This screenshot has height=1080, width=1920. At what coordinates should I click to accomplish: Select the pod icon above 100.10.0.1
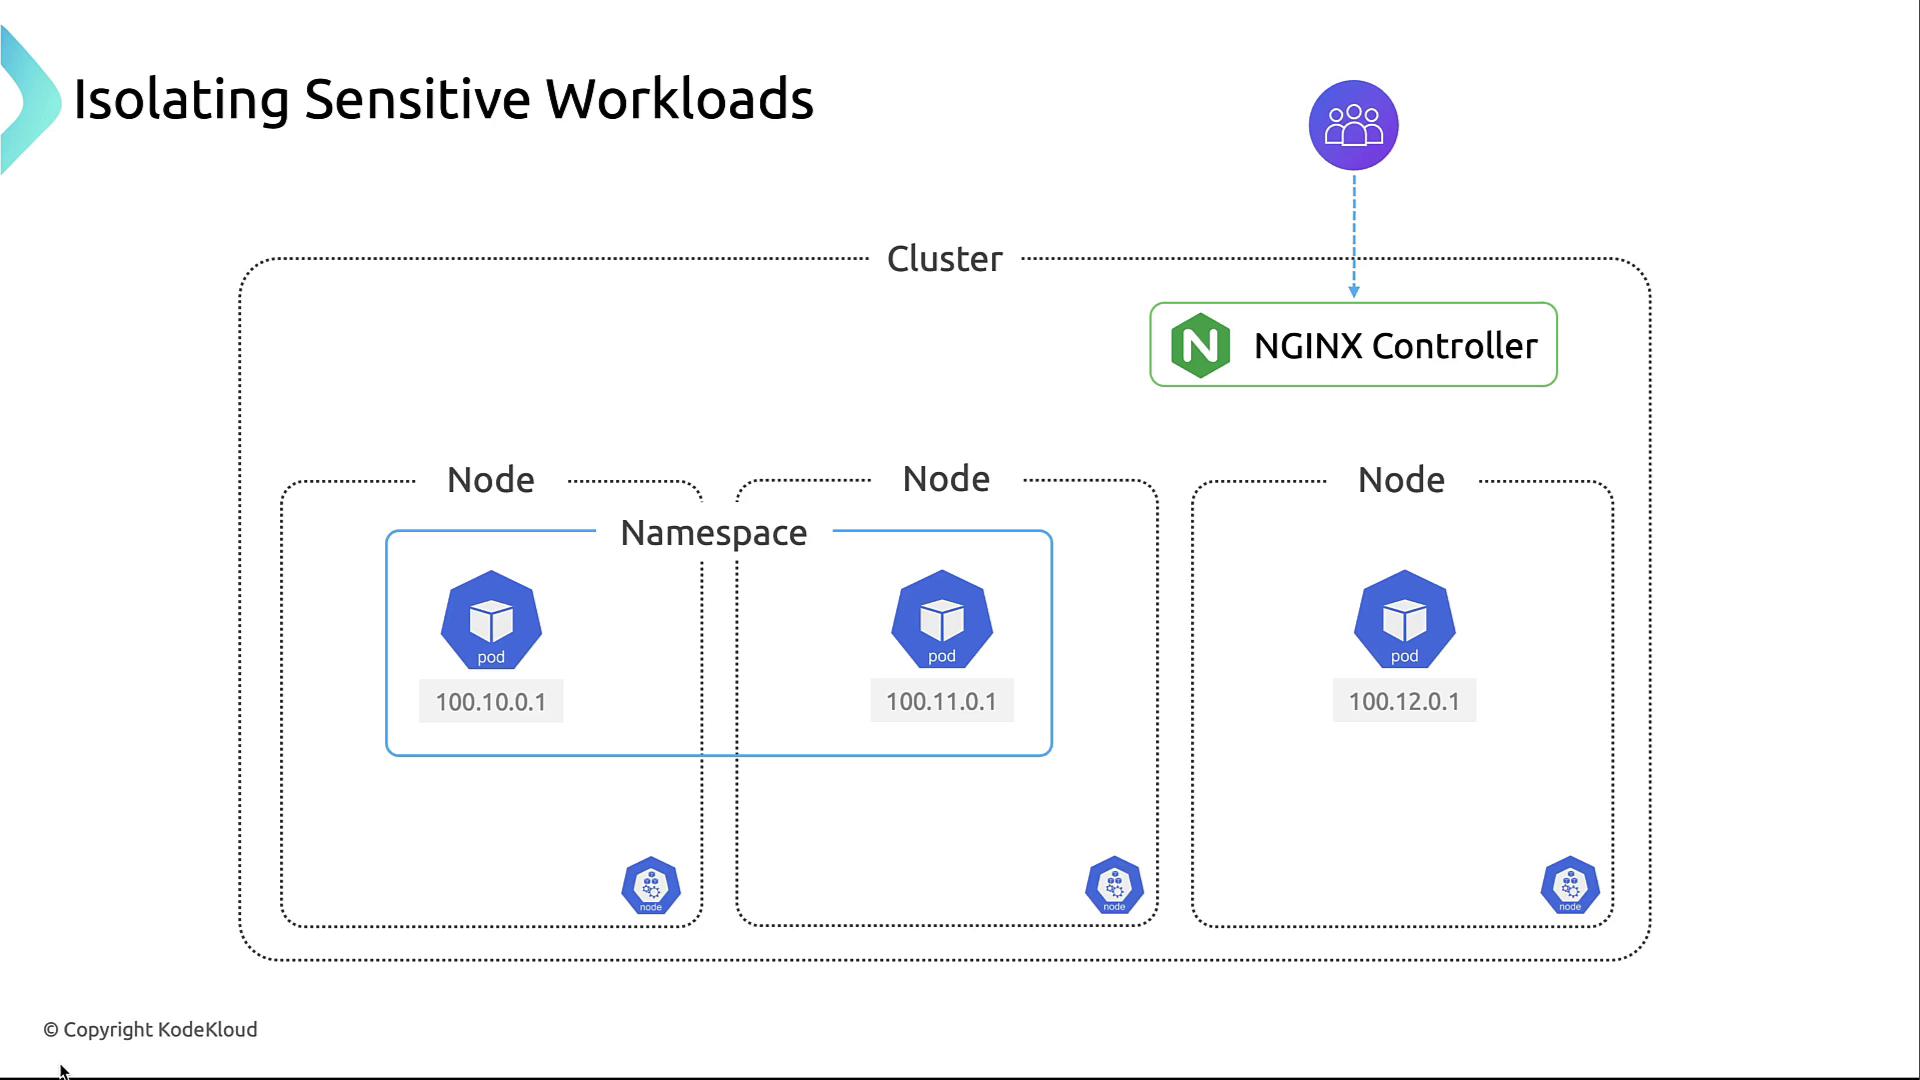pyautogui.click(x=491, y=620)
